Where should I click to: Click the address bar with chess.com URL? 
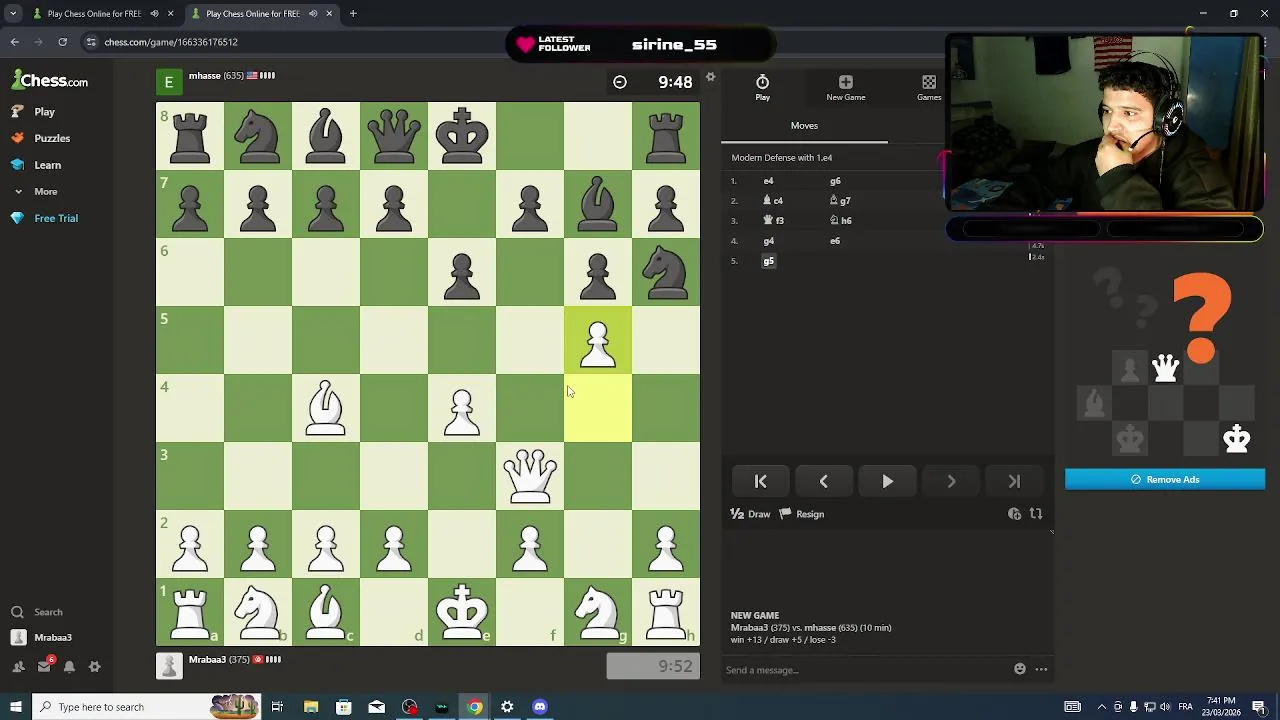[x=171, y=42]
